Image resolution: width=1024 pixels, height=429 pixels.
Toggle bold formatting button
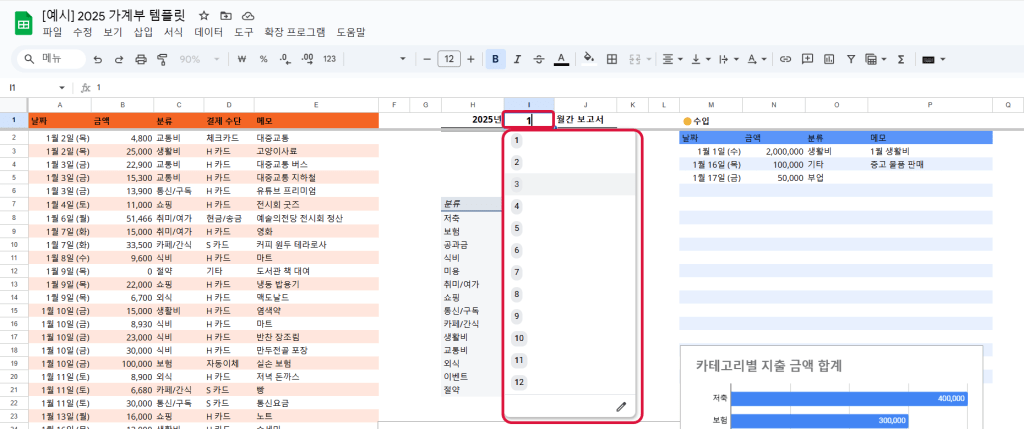[x=495, y=59]
